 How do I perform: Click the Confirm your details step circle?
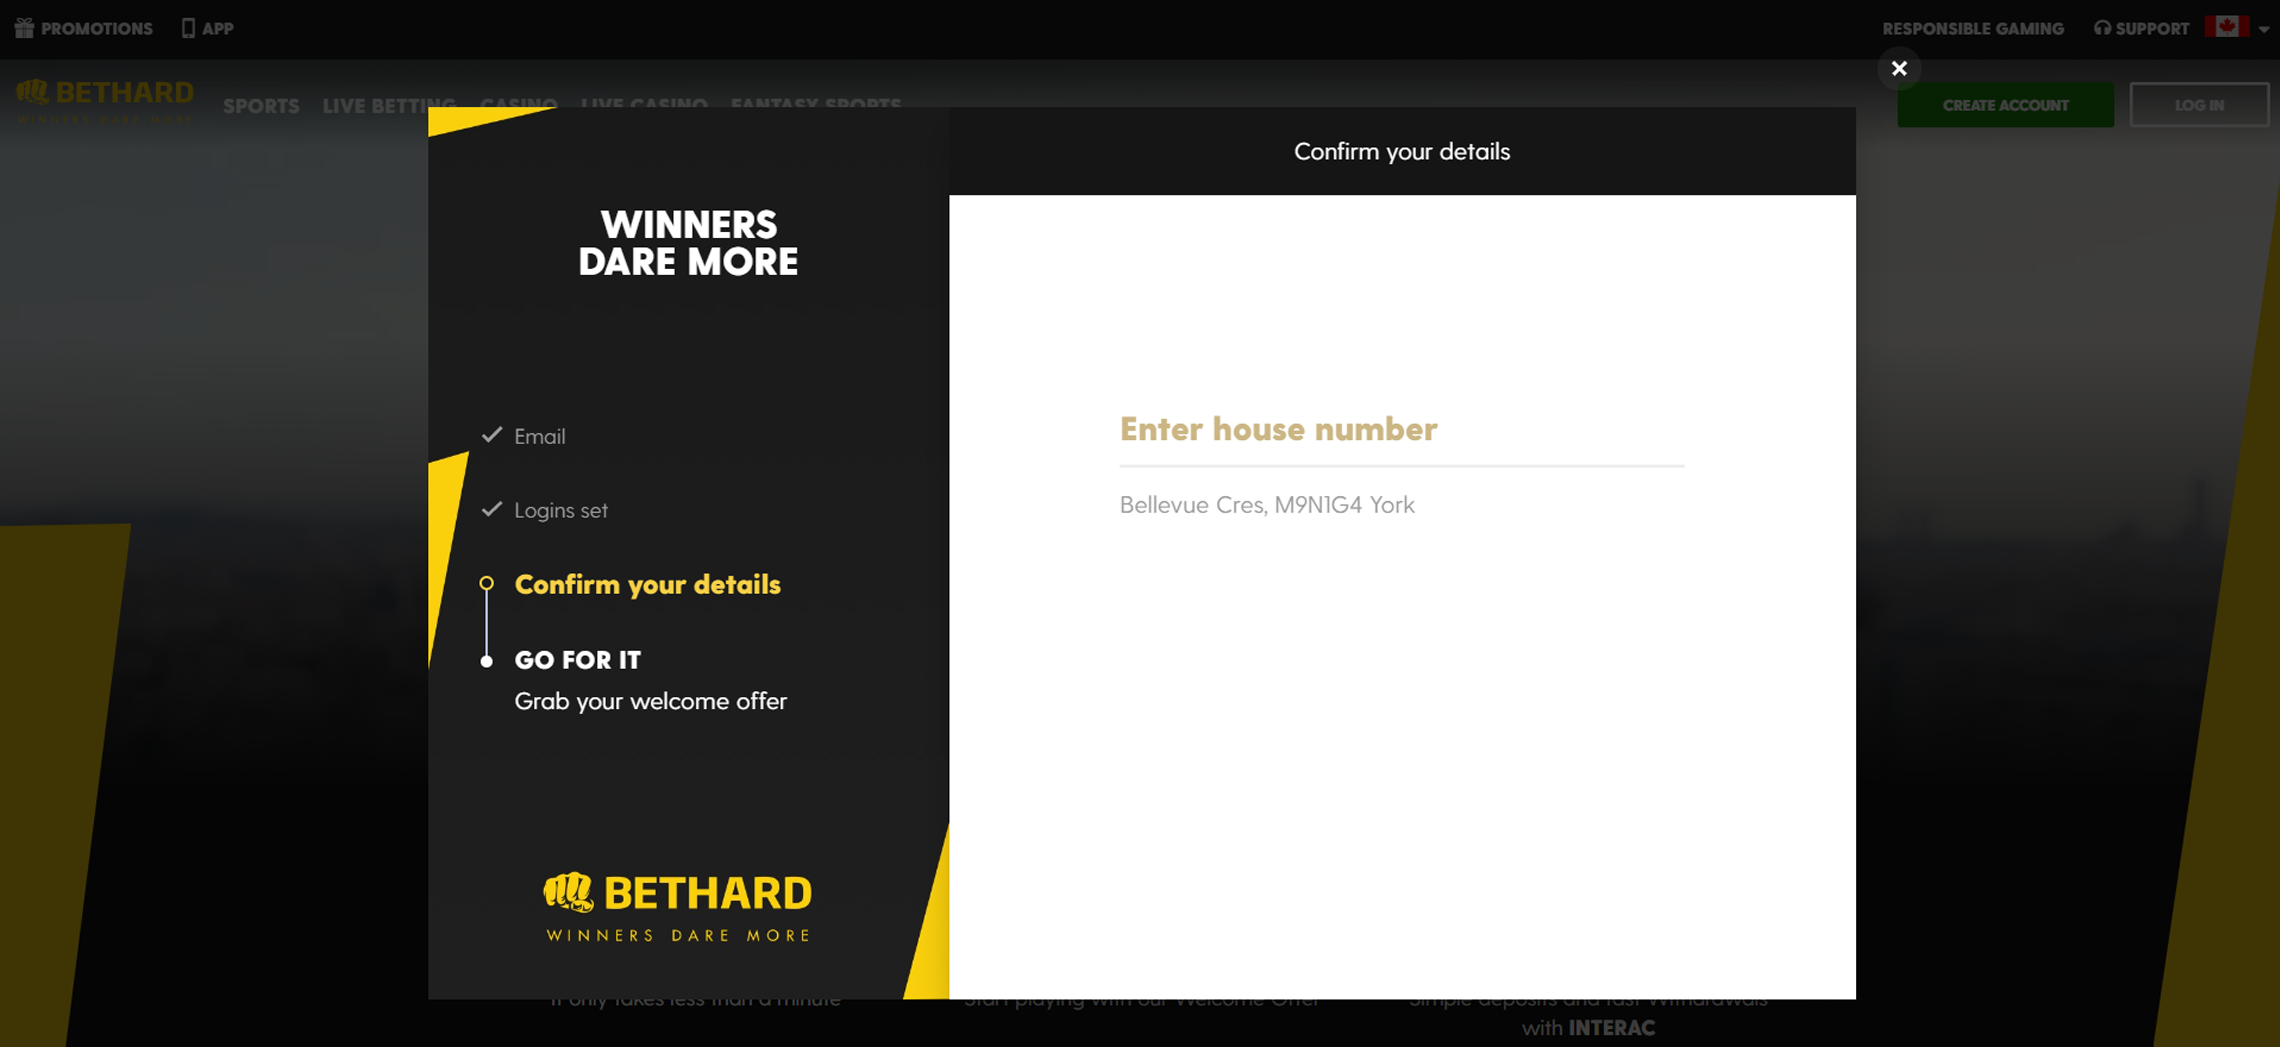click(x=486, y=583)
